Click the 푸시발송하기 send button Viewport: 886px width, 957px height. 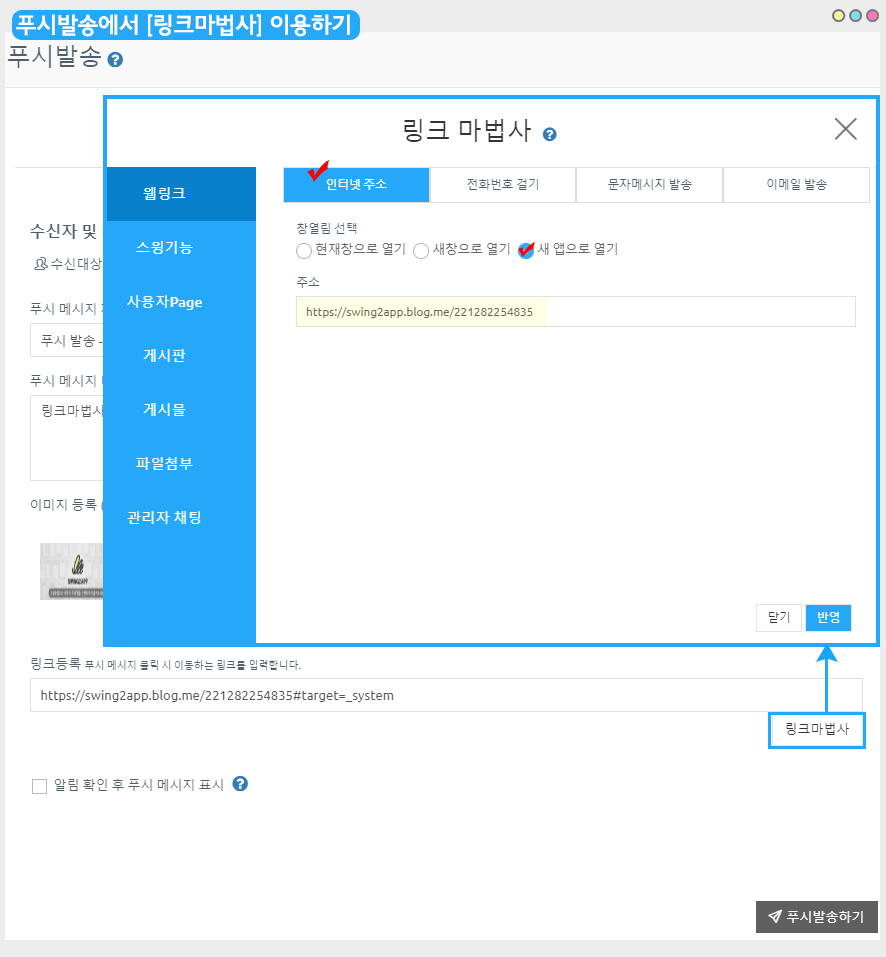click(816, 917)
